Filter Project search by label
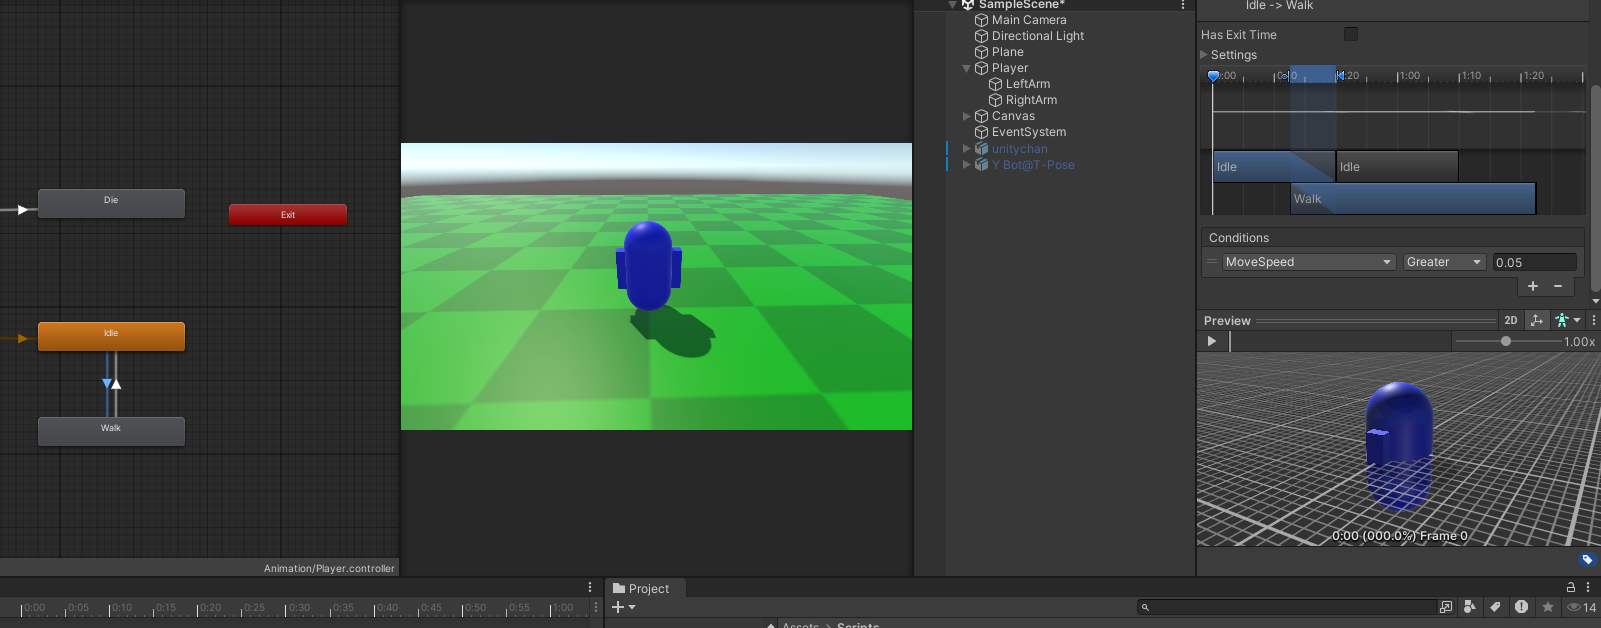The height and width of the screenshot is (628, 1601). coord(1495,607)
